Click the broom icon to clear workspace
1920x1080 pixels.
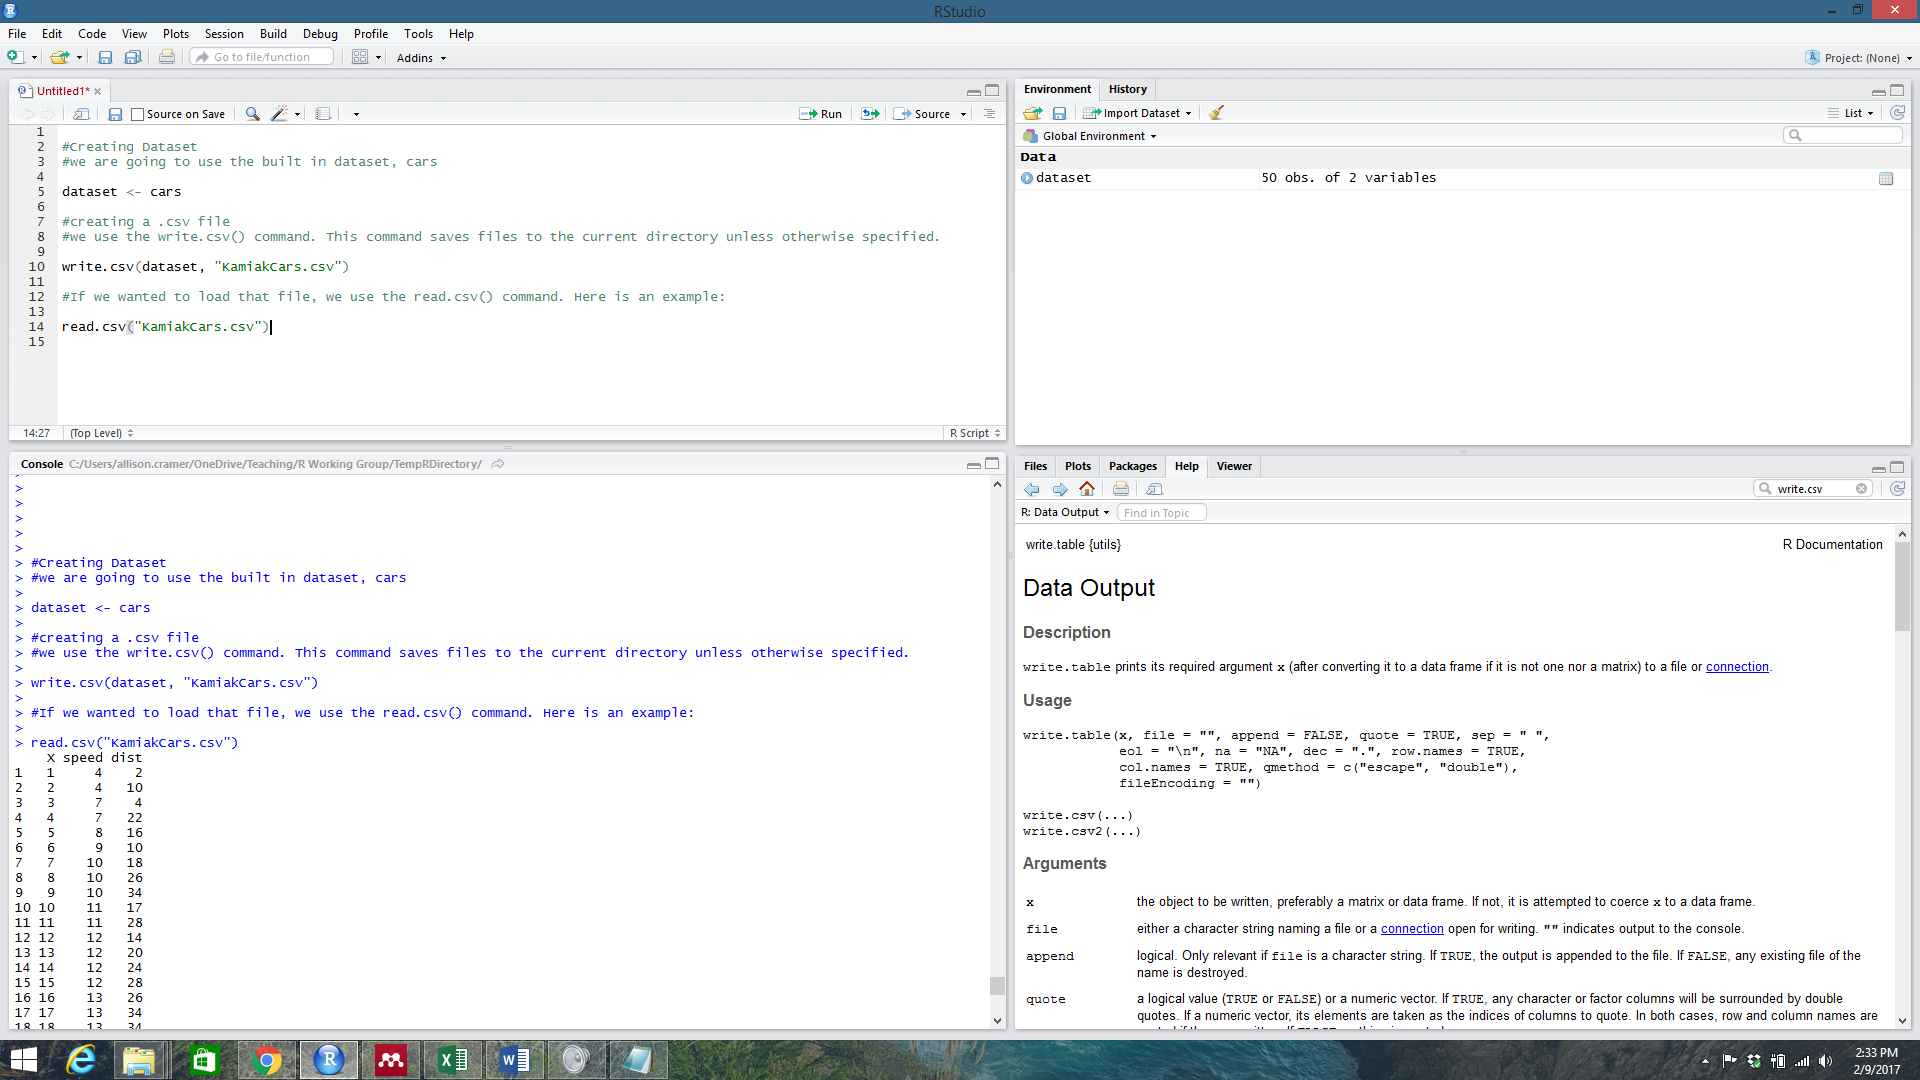click(1216, 113)
